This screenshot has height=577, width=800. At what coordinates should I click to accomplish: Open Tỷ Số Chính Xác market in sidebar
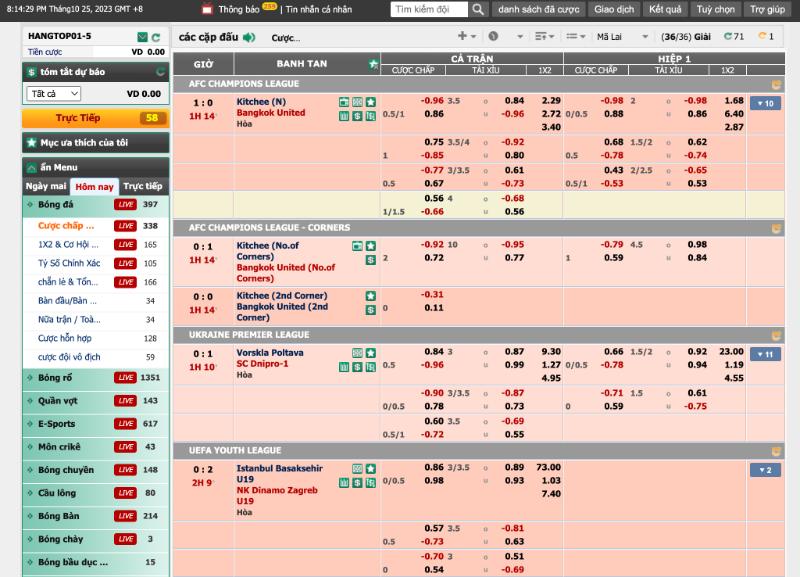69,263
